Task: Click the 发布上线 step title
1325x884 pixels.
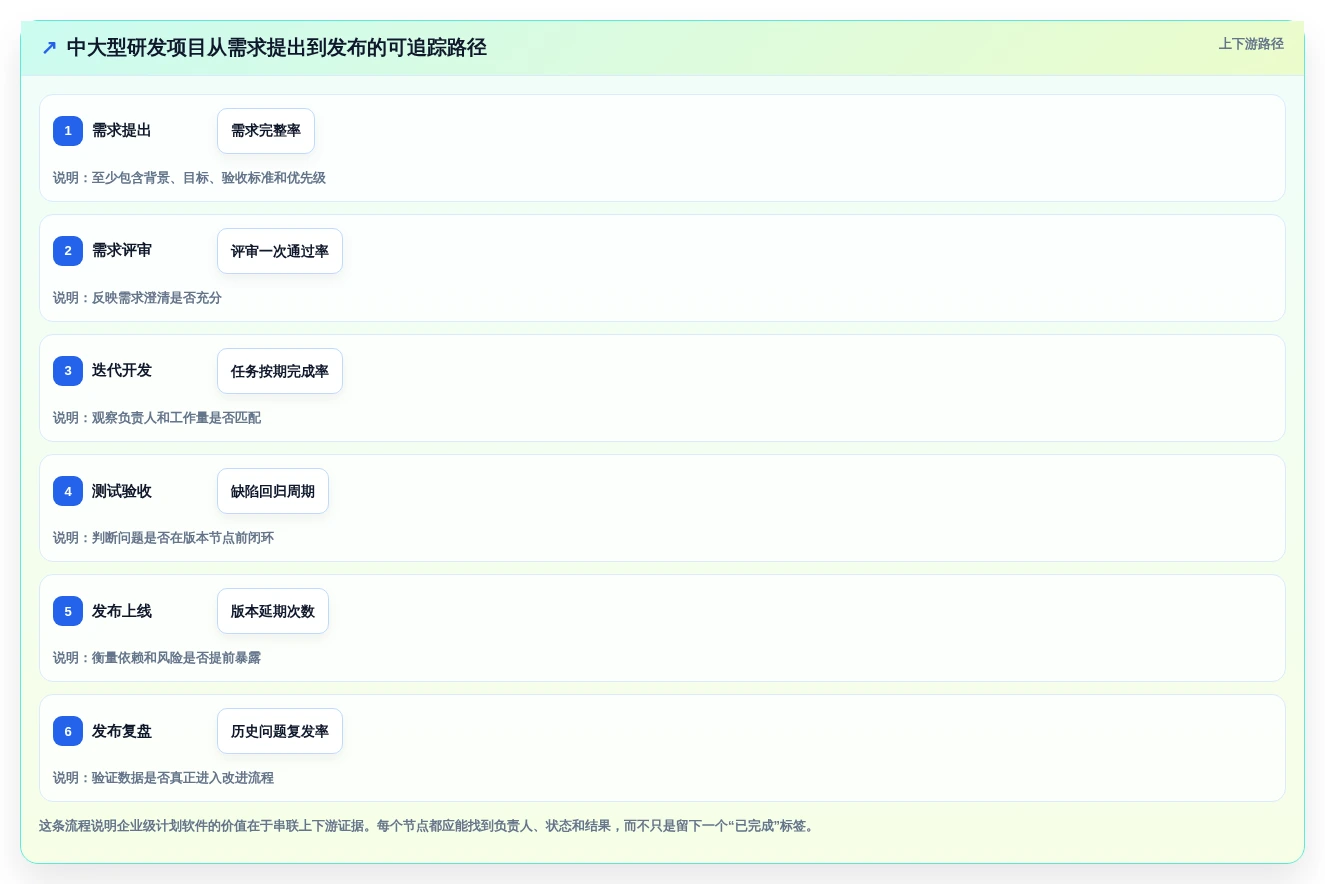Action: click(x=122, y=611)
